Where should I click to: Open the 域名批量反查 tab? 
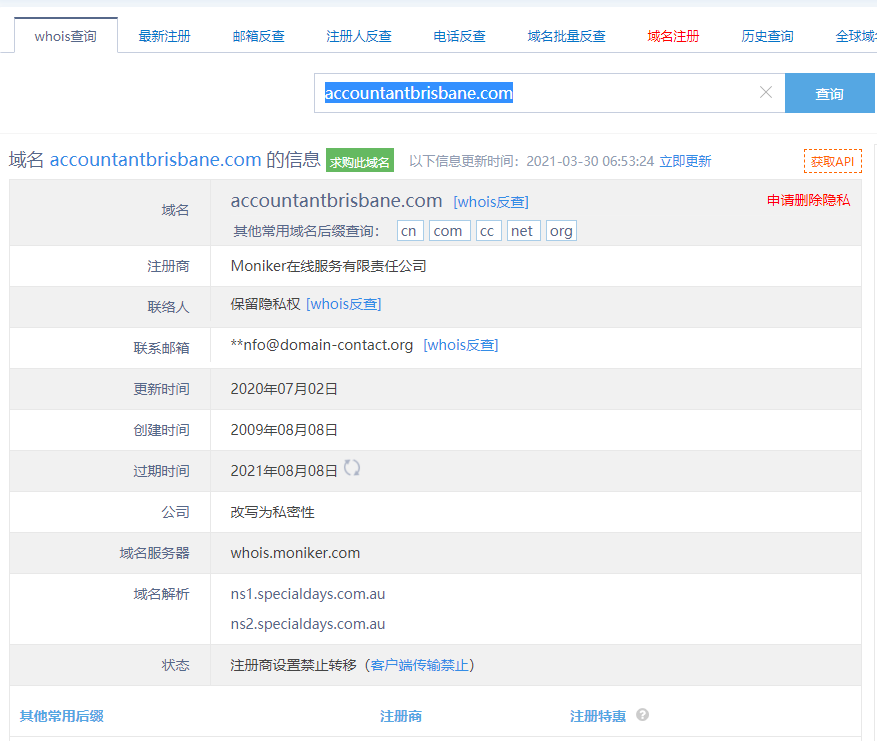(x=566, y=36)
